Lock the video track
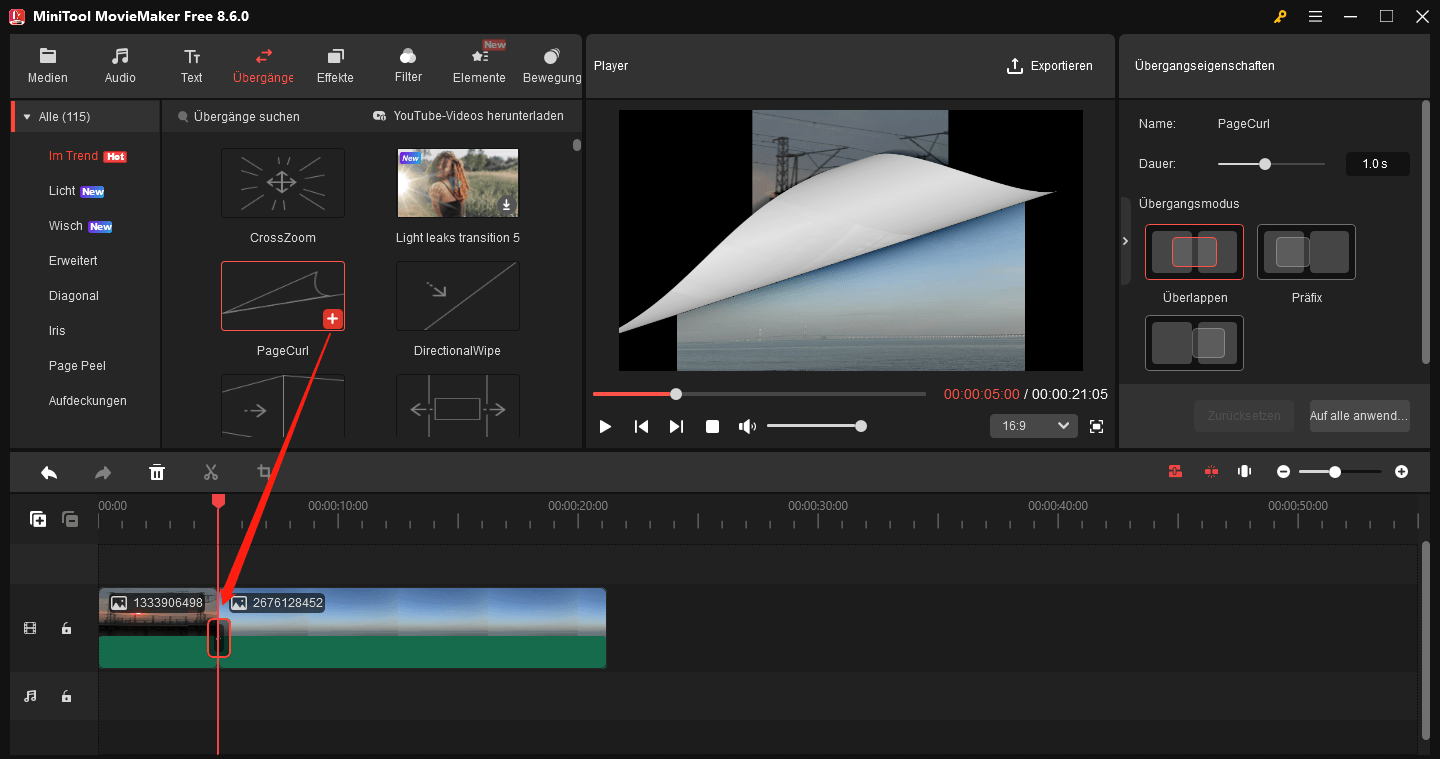This screenshot has height=759, width=1440. (x=66, y=628)
